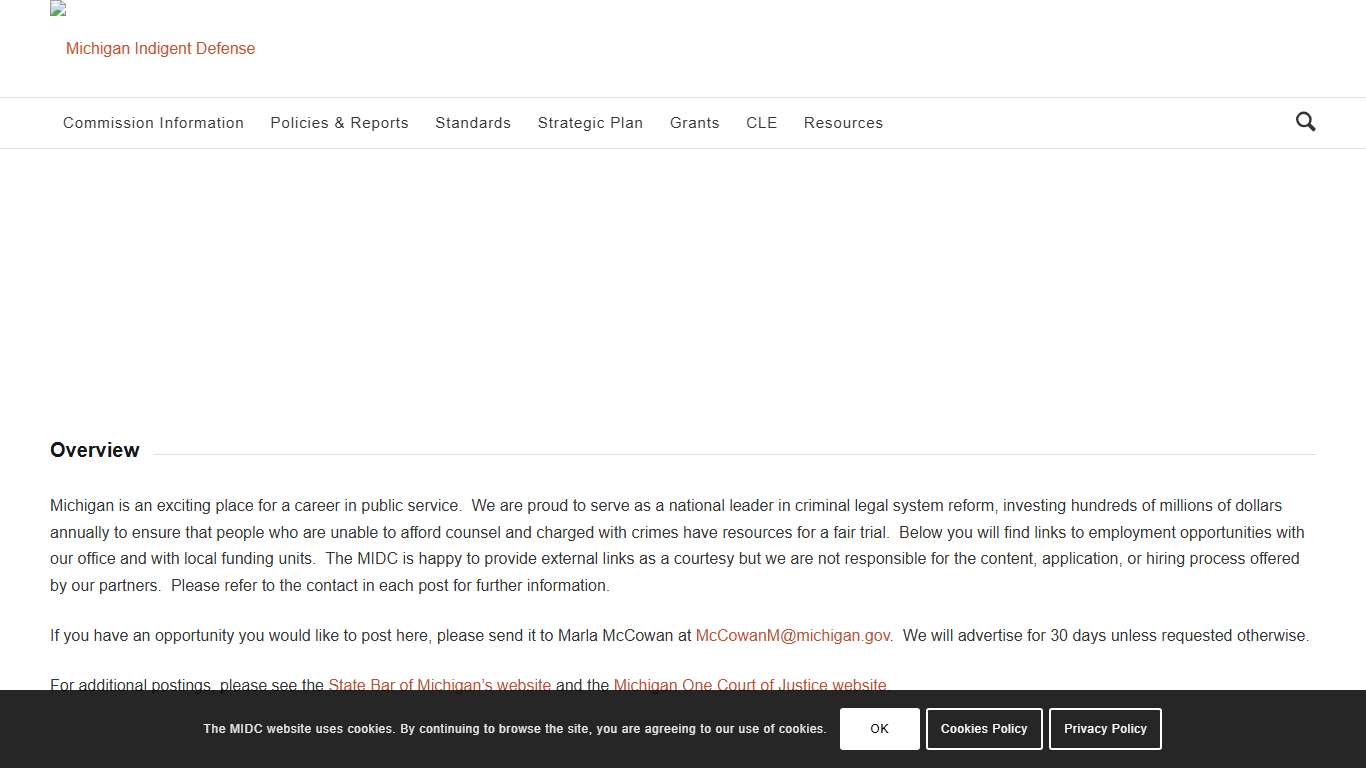Open the Standards menu item
The height and width of the screenshot is (768, 1366).
pos(473,123)
